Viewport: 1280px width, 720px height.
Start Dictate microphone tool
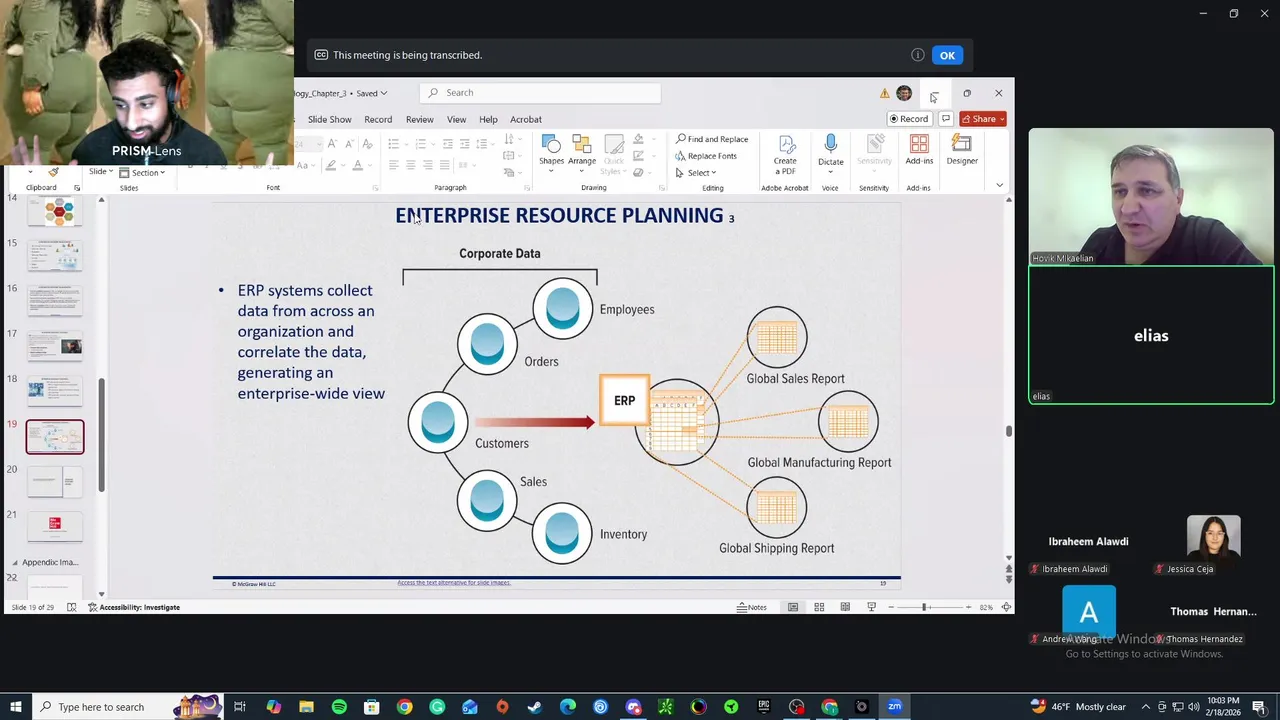click(x=830, y=152)
